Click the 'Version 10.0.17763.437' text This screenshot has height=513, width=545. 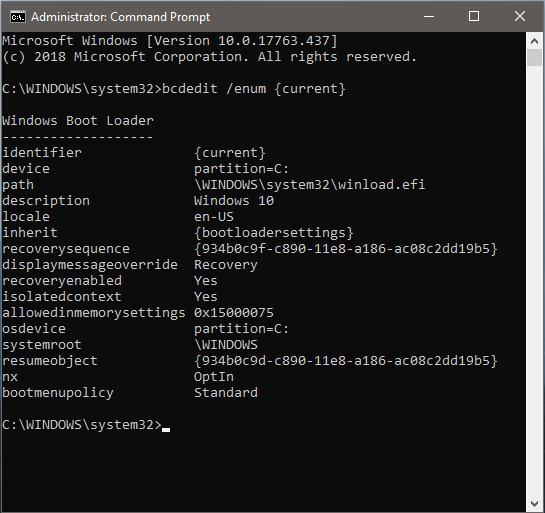pos(242,41)
